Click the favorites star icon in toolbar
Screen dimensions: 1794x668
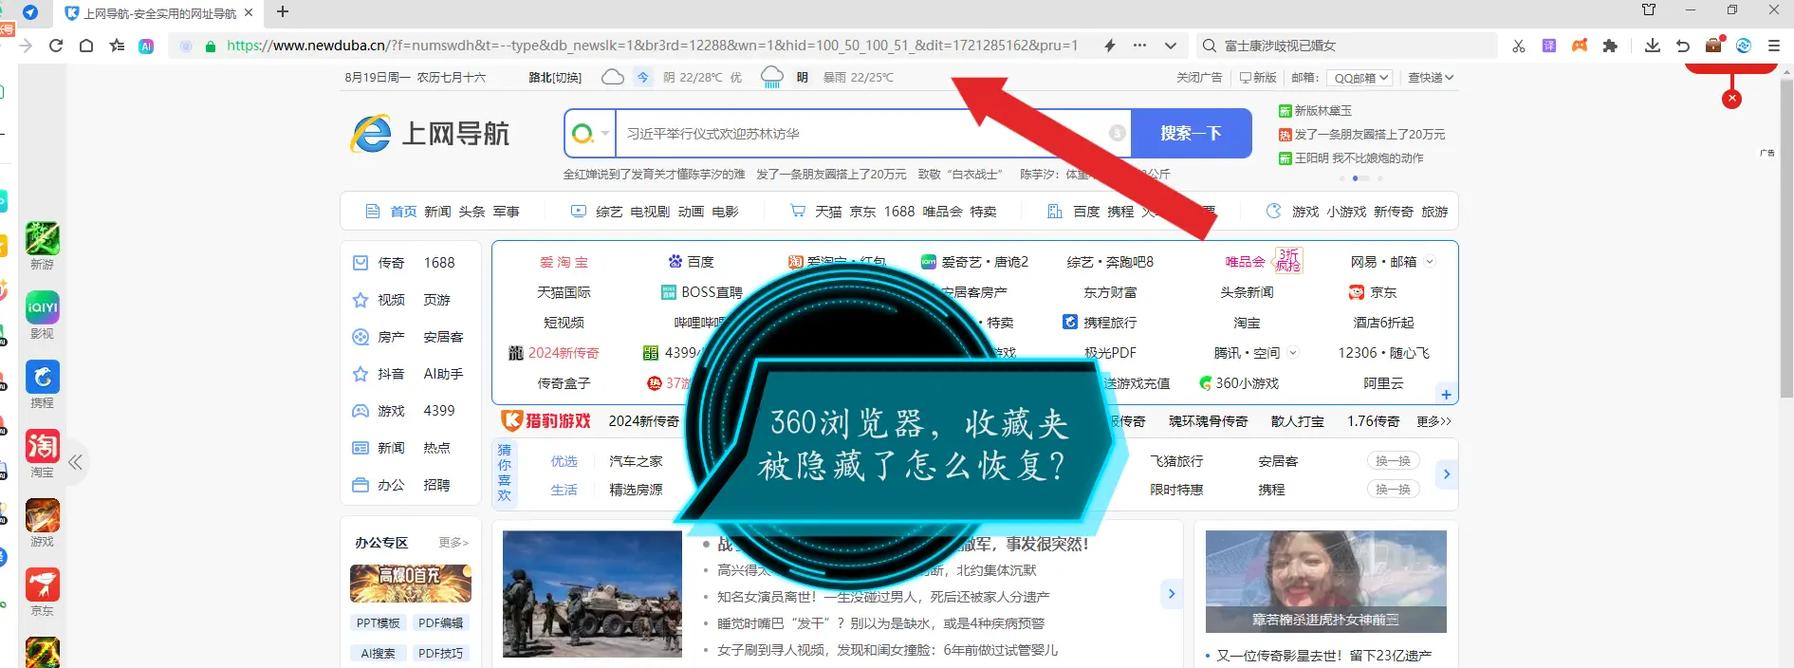pos(117,46)
